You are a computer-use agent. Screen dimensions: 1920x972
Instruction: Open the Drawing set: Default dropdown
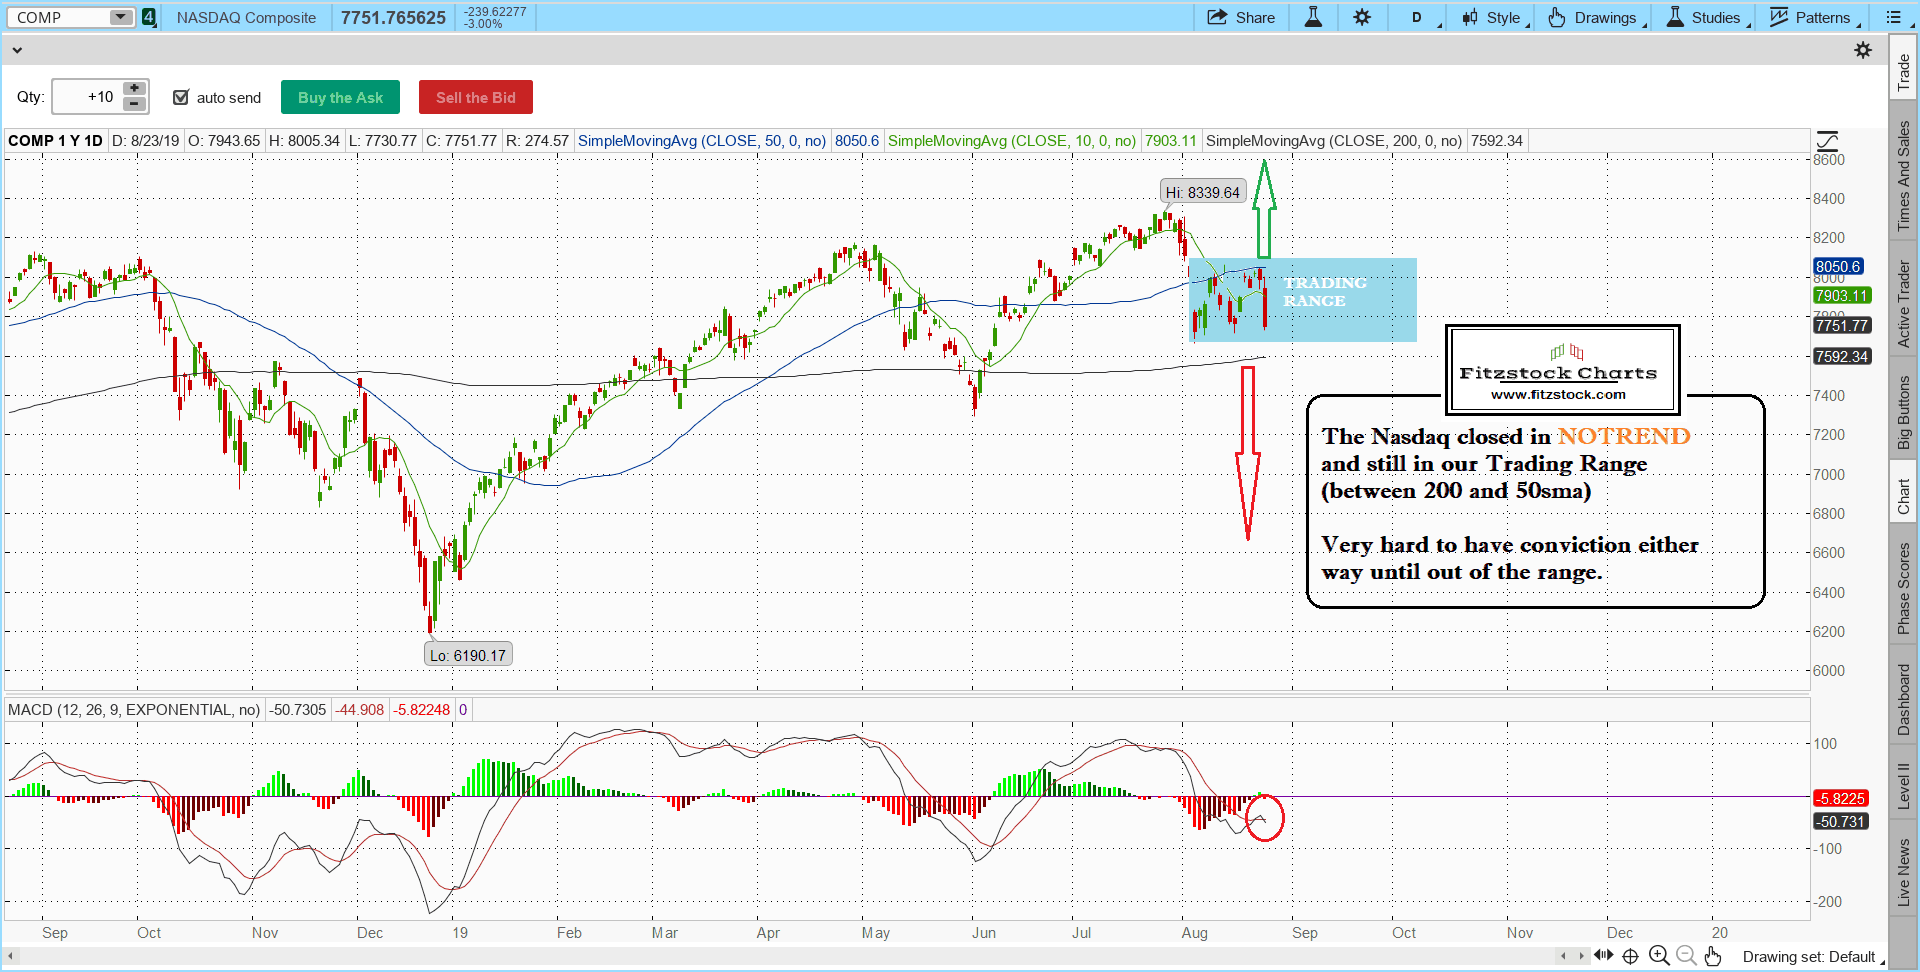(1810, 957)
